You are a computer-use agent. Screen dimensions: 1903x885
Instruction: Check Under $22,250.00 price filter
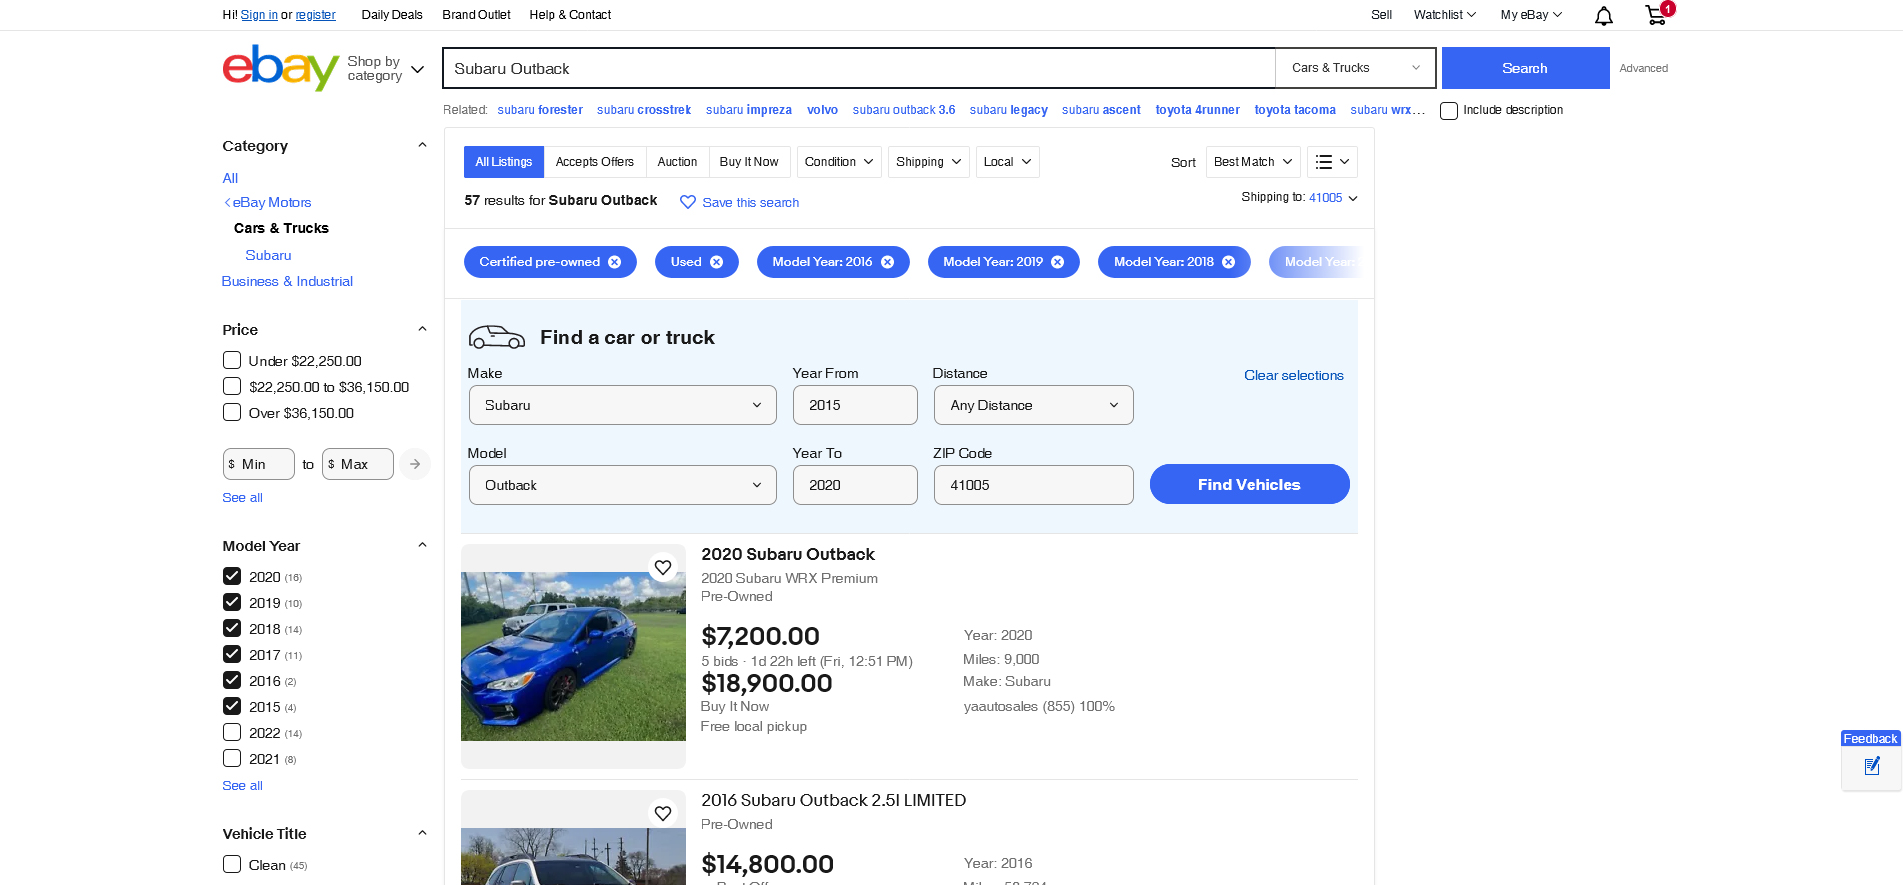coord(232,360)
